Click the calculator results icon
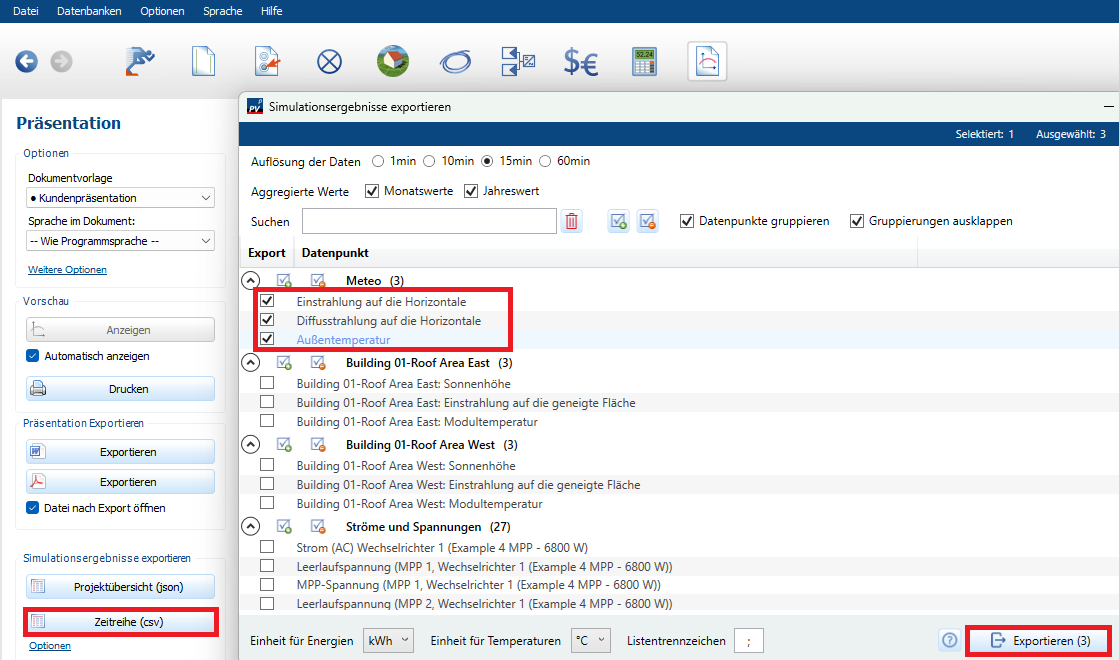Image resolution: width=1119 pixels, height=660 pixels. pyautogui.click(x=643, y=62)
